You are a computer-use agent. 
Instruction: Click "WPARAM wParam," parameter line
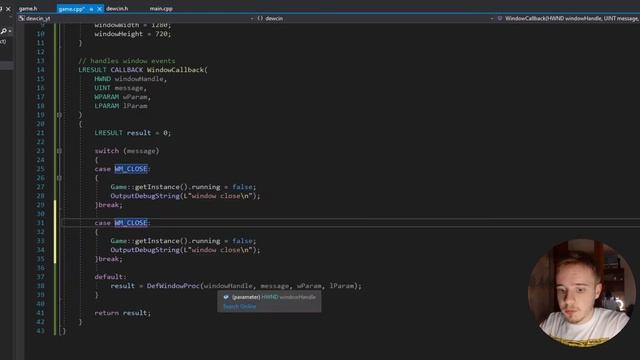point(122,97)
